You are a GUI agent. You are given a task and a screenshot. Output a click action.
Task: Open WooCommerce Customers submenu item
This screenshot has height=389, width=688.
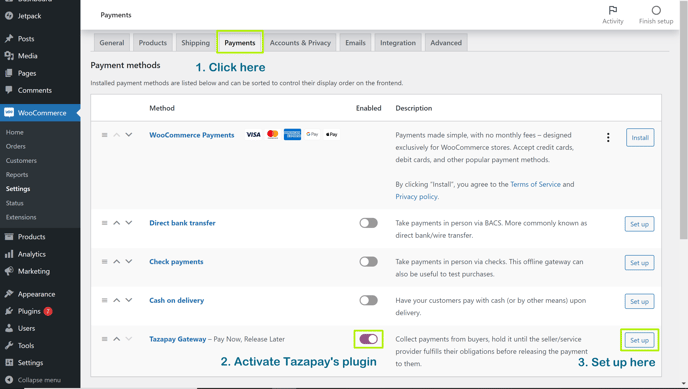coord(21,161)
